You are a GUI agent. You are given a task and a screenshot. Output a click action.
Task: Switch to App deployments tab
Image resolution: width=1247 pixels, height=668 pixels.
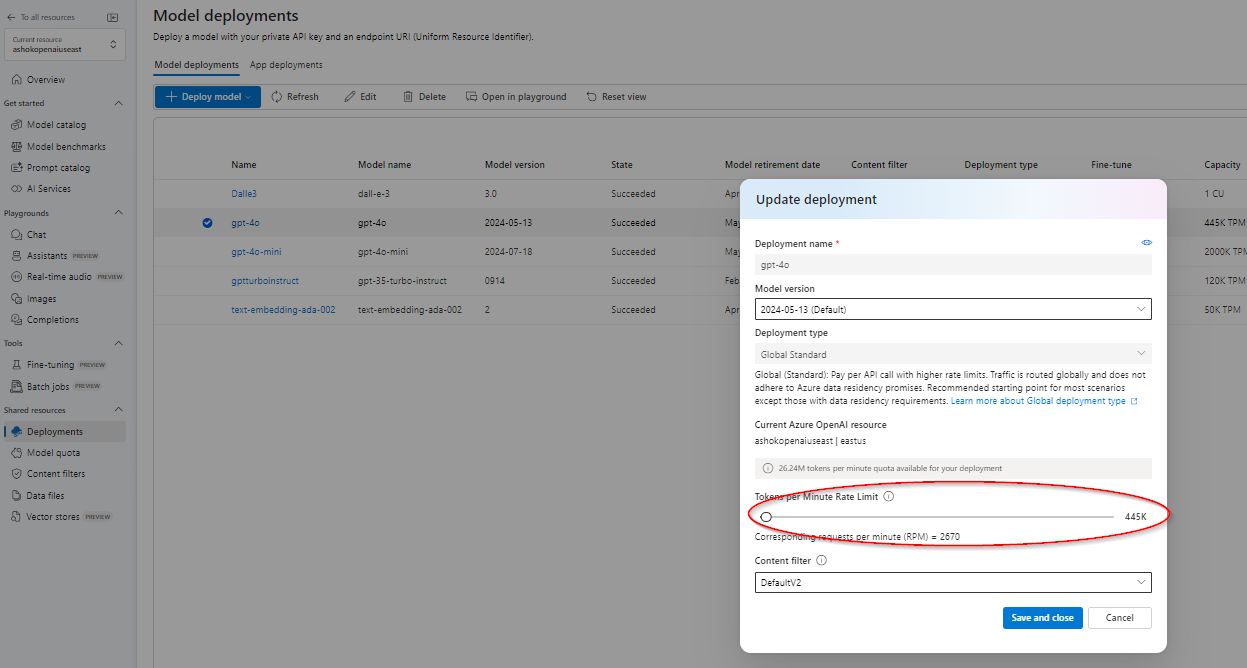[286, 65]
